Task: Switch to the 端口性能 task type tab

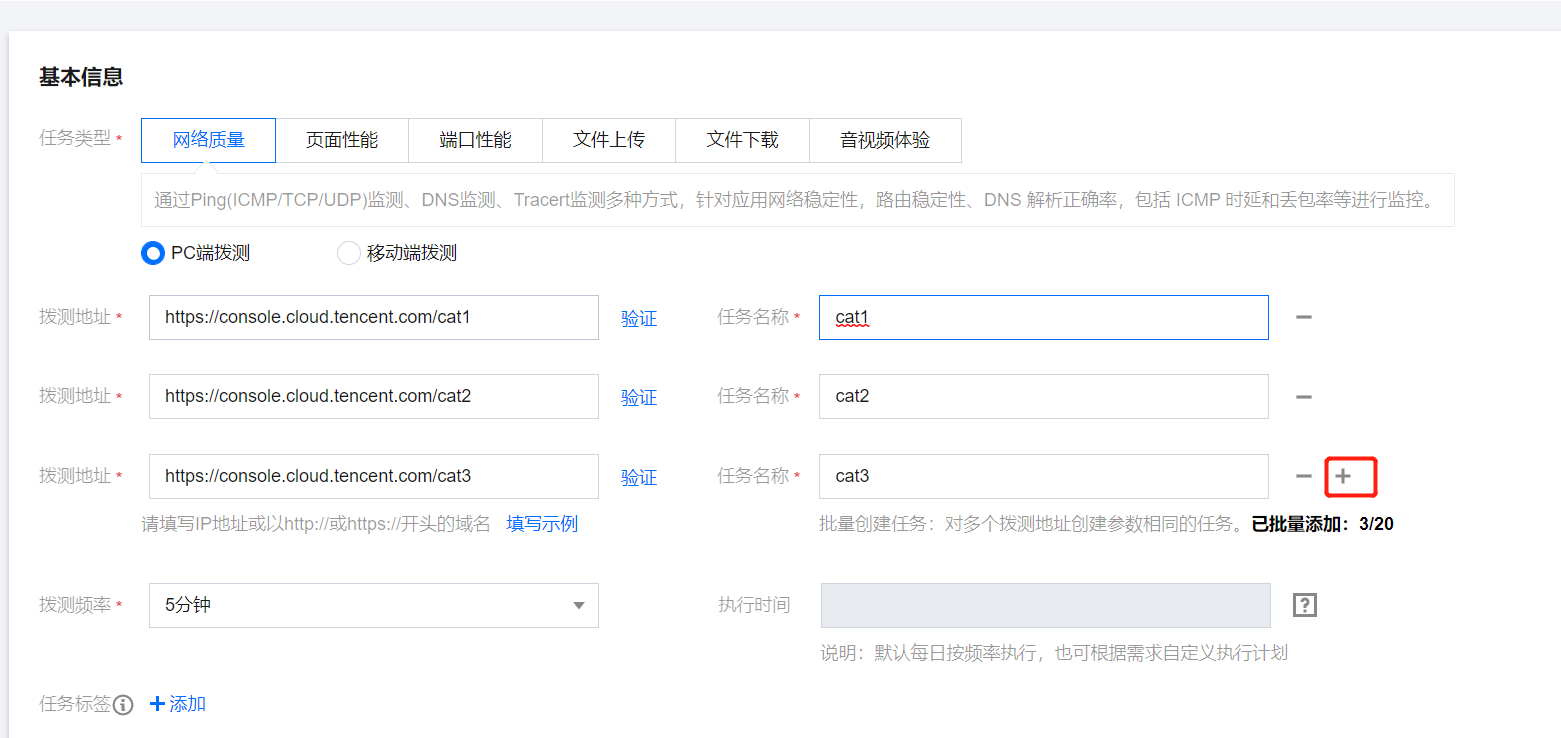Action: tap(476, 140)
